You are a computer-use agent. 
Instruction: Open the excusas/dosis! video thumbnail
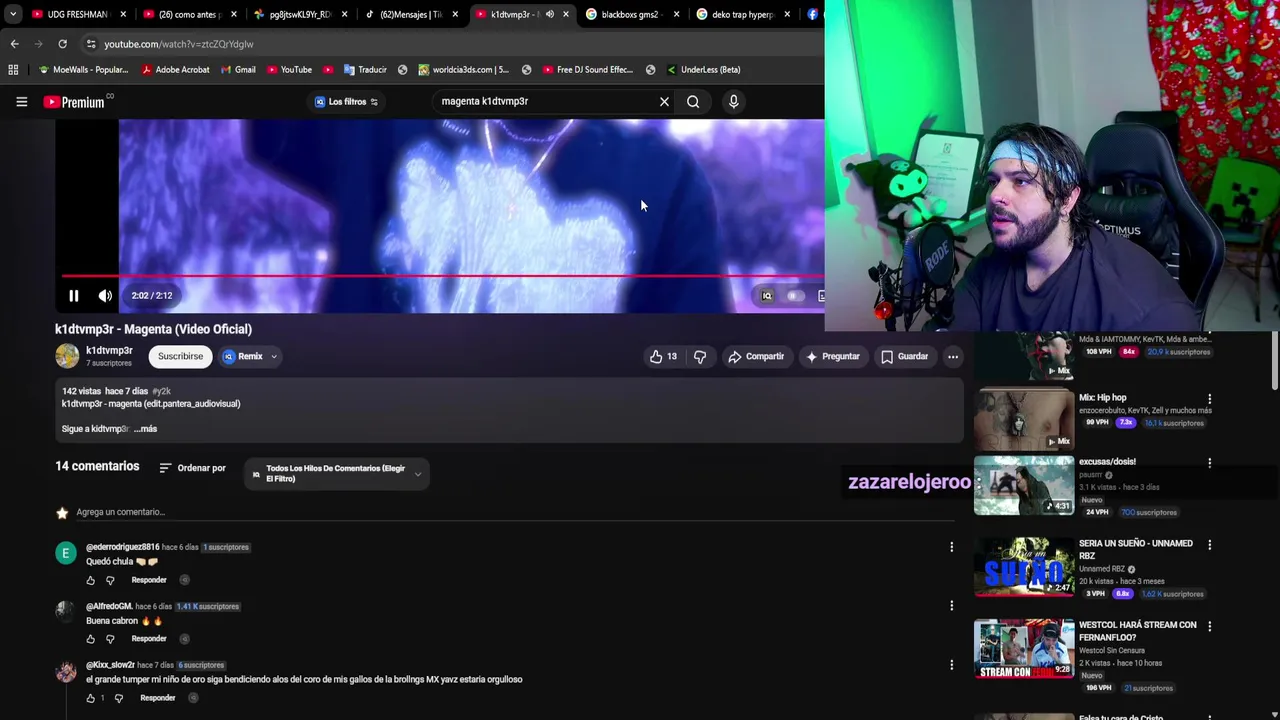click(x=1024, y=485)
